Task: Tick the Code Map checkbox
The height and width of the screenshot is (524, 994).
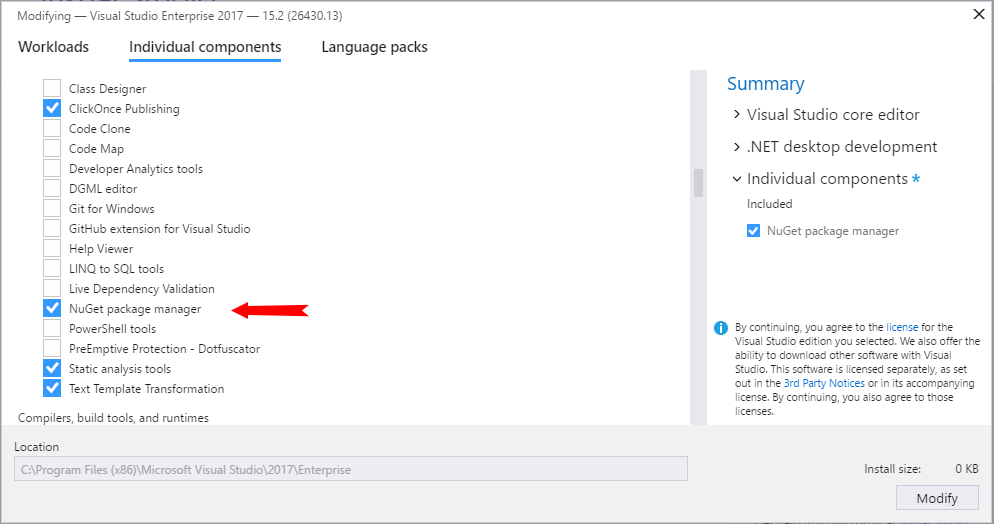Action: pyautogui.click(x=52, y=148)
